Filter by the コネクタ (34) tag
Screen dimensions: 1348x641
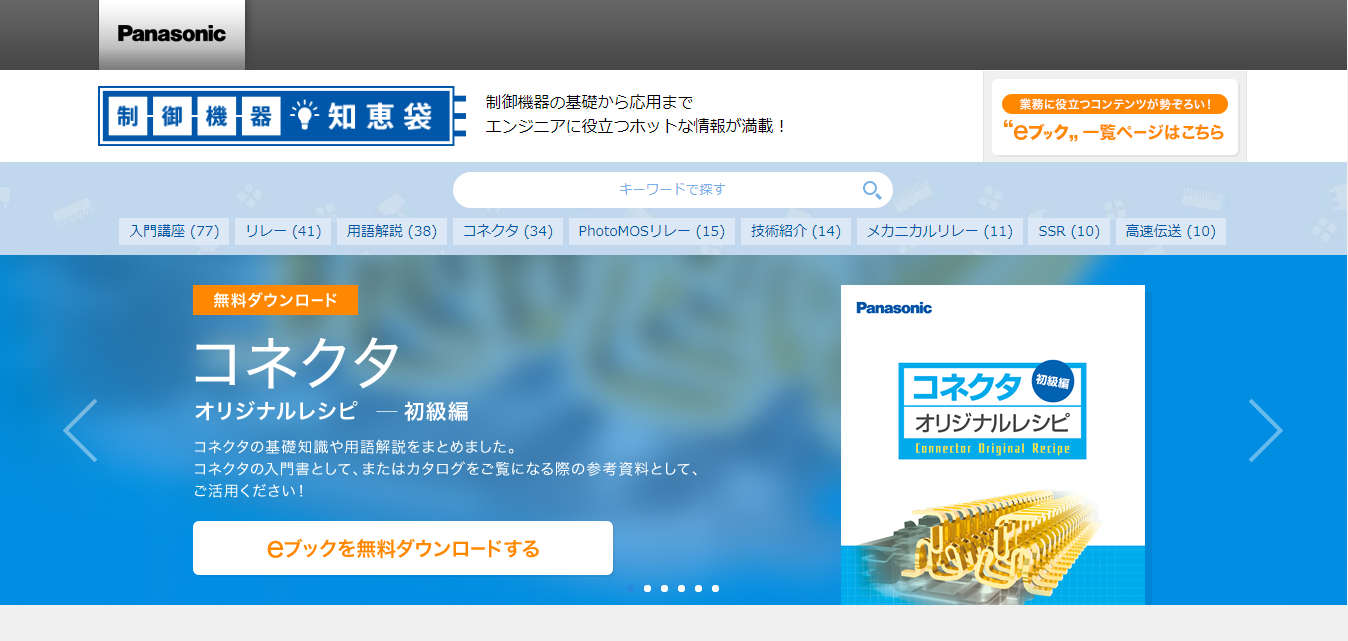point(508,231)
